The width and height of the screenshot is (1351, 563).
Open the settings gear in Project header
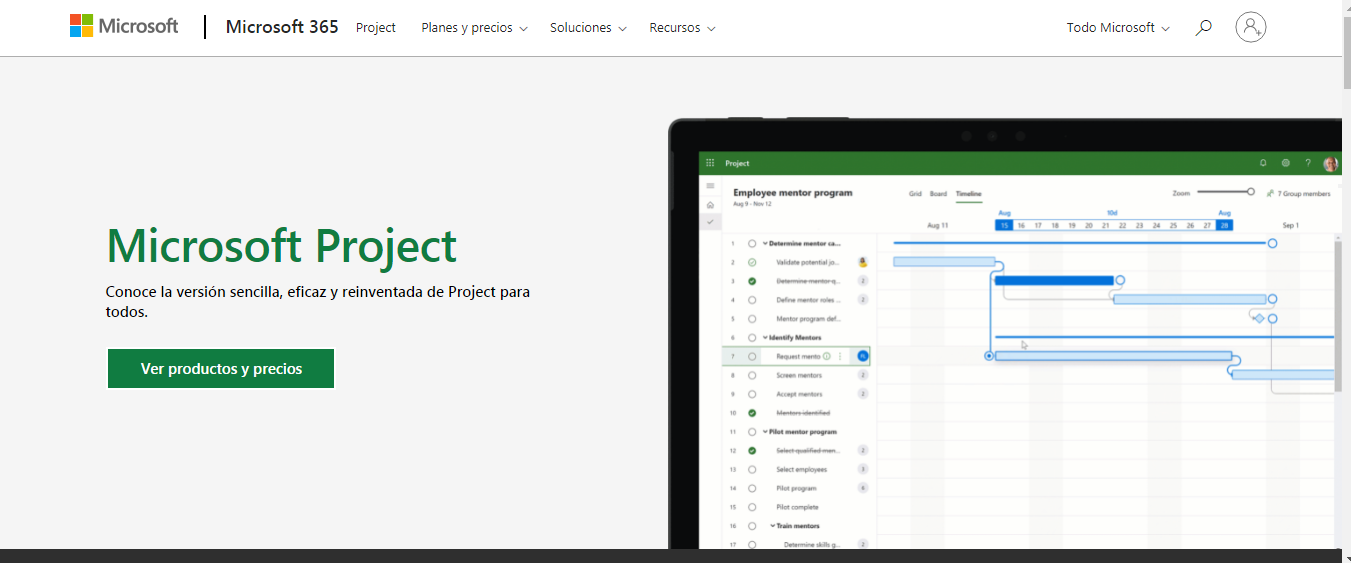point(1285,163)
